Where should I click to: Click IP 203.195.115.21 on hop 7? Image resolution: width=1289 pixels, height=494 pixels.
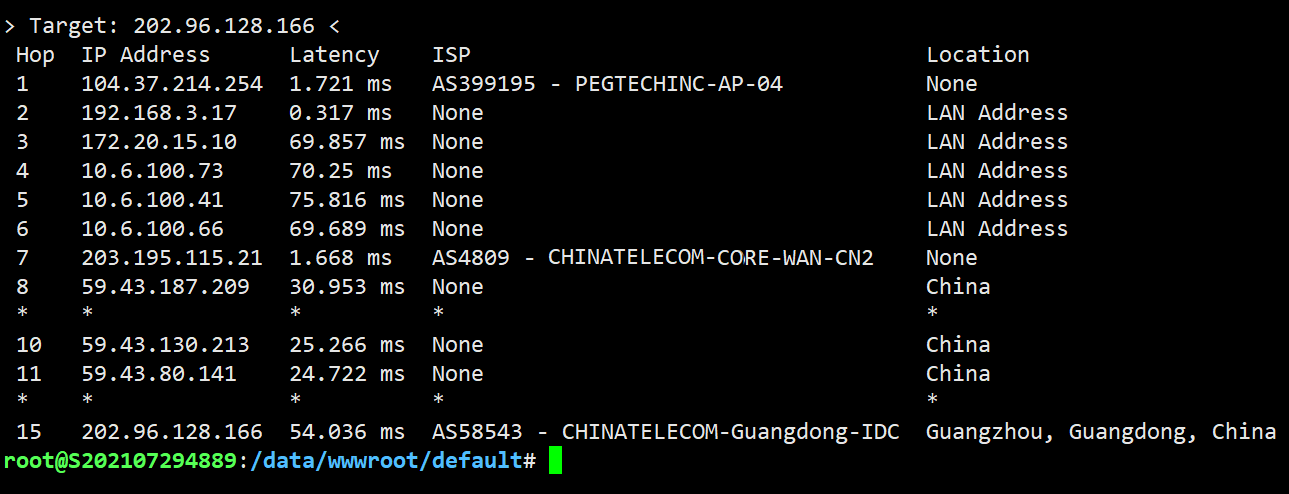point(172,258)
